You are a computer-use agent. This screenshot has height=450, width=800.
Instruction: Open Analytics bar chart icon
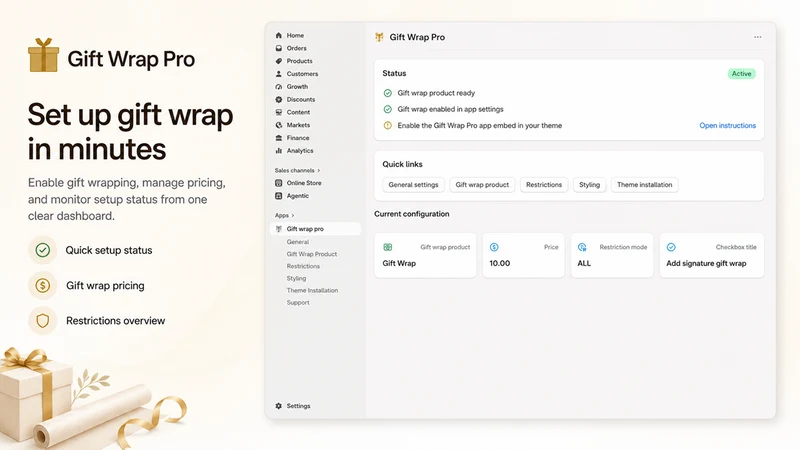click(279, 151)
